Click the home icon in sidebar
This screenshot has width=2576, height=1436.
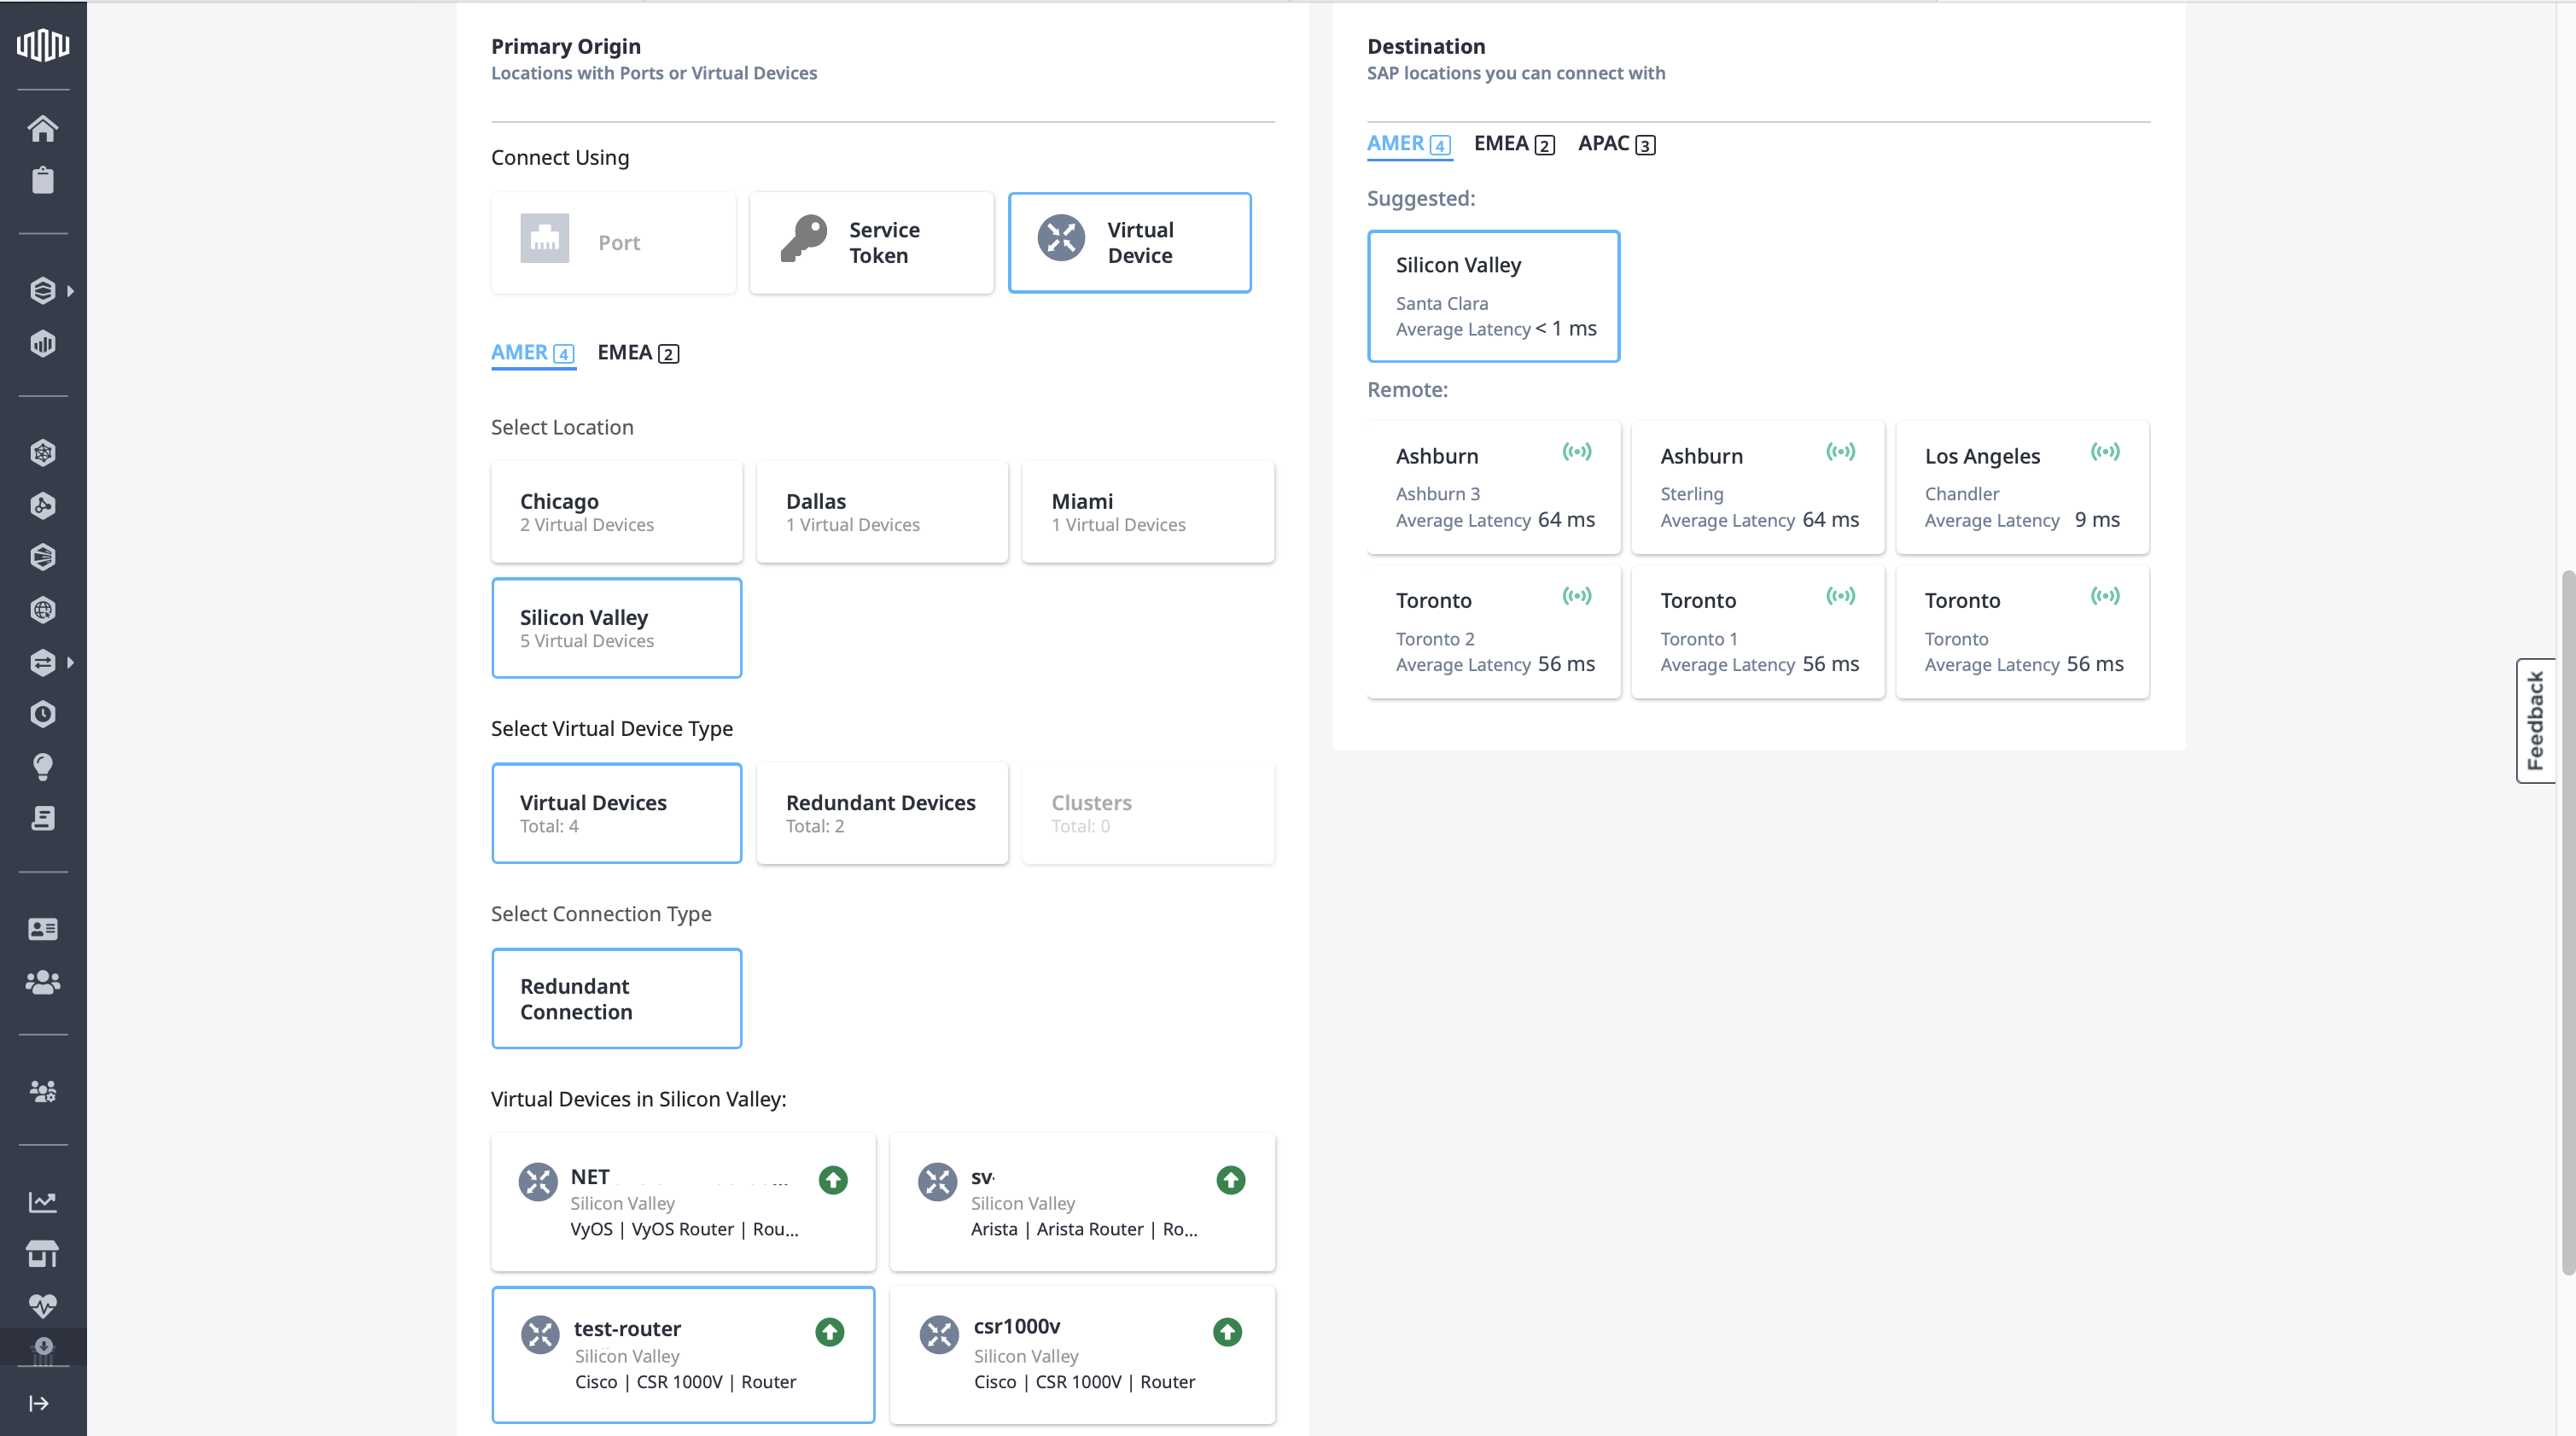(43, 128)
